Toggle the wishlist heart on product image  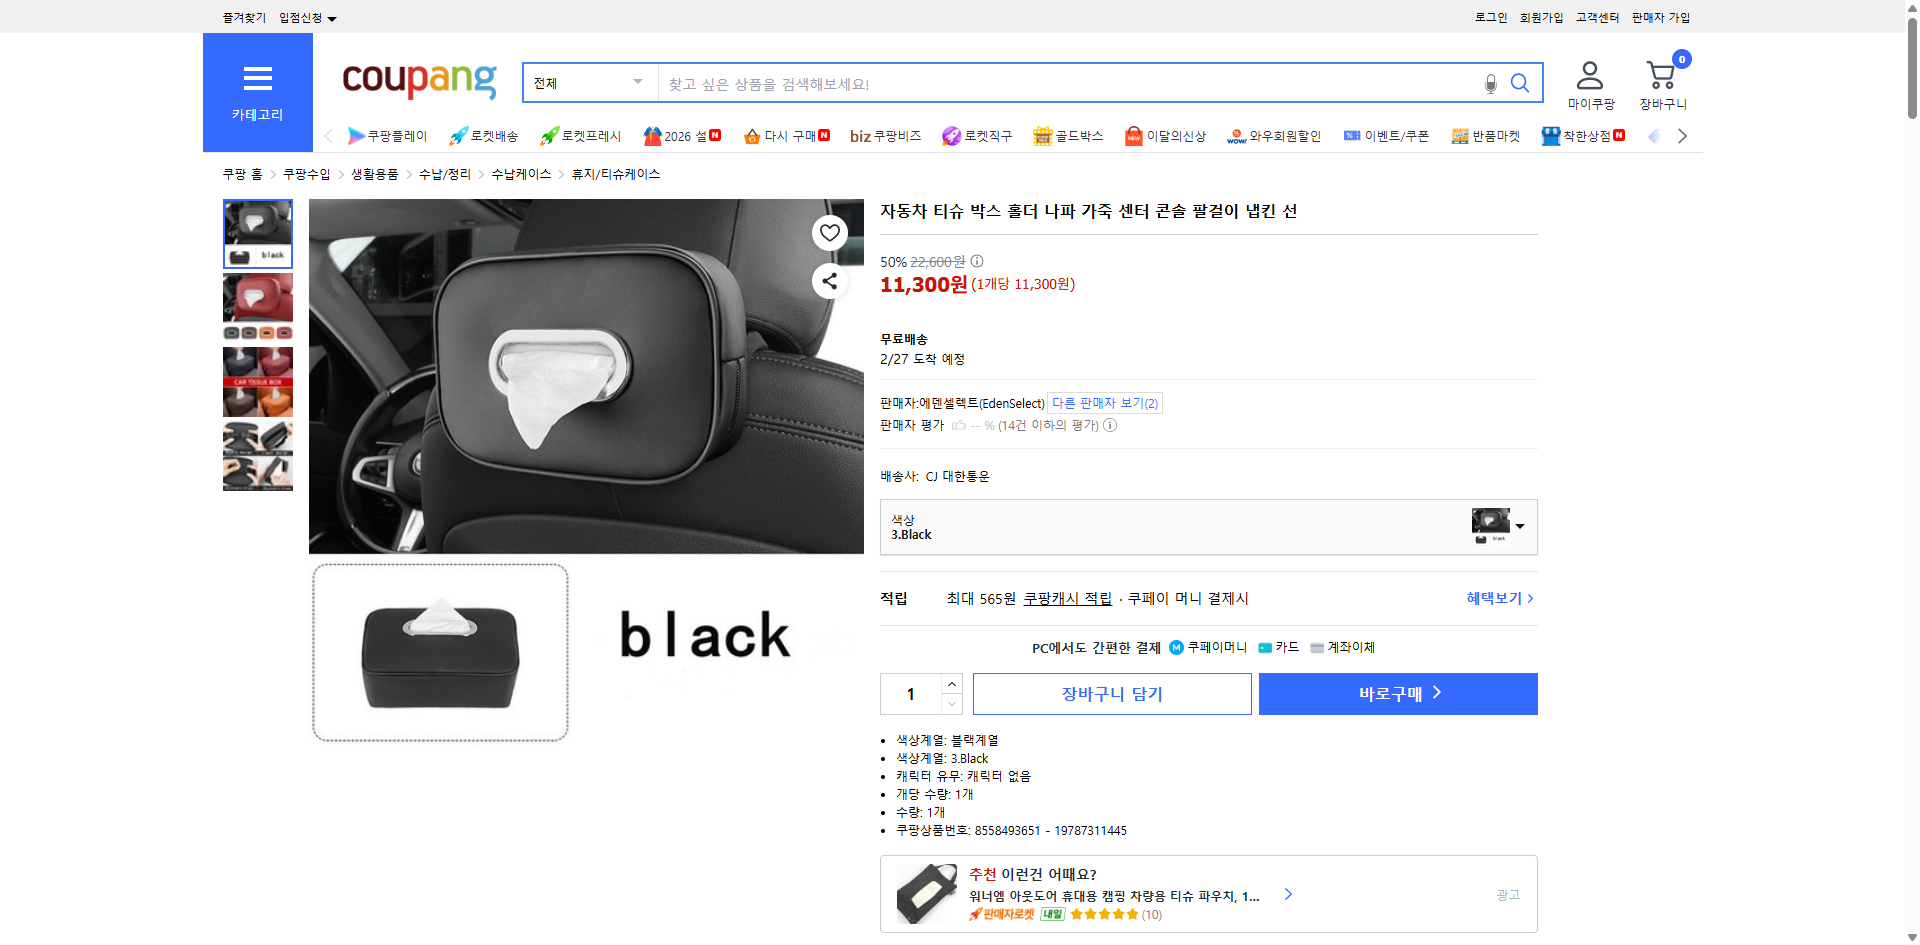pyautogui.click(x=829, y=232)
